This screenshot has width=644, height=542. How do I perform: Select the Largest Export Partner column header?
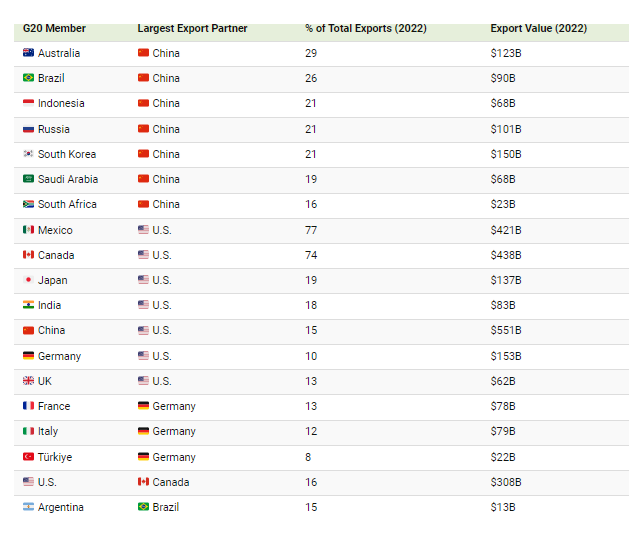click(192, 28)
